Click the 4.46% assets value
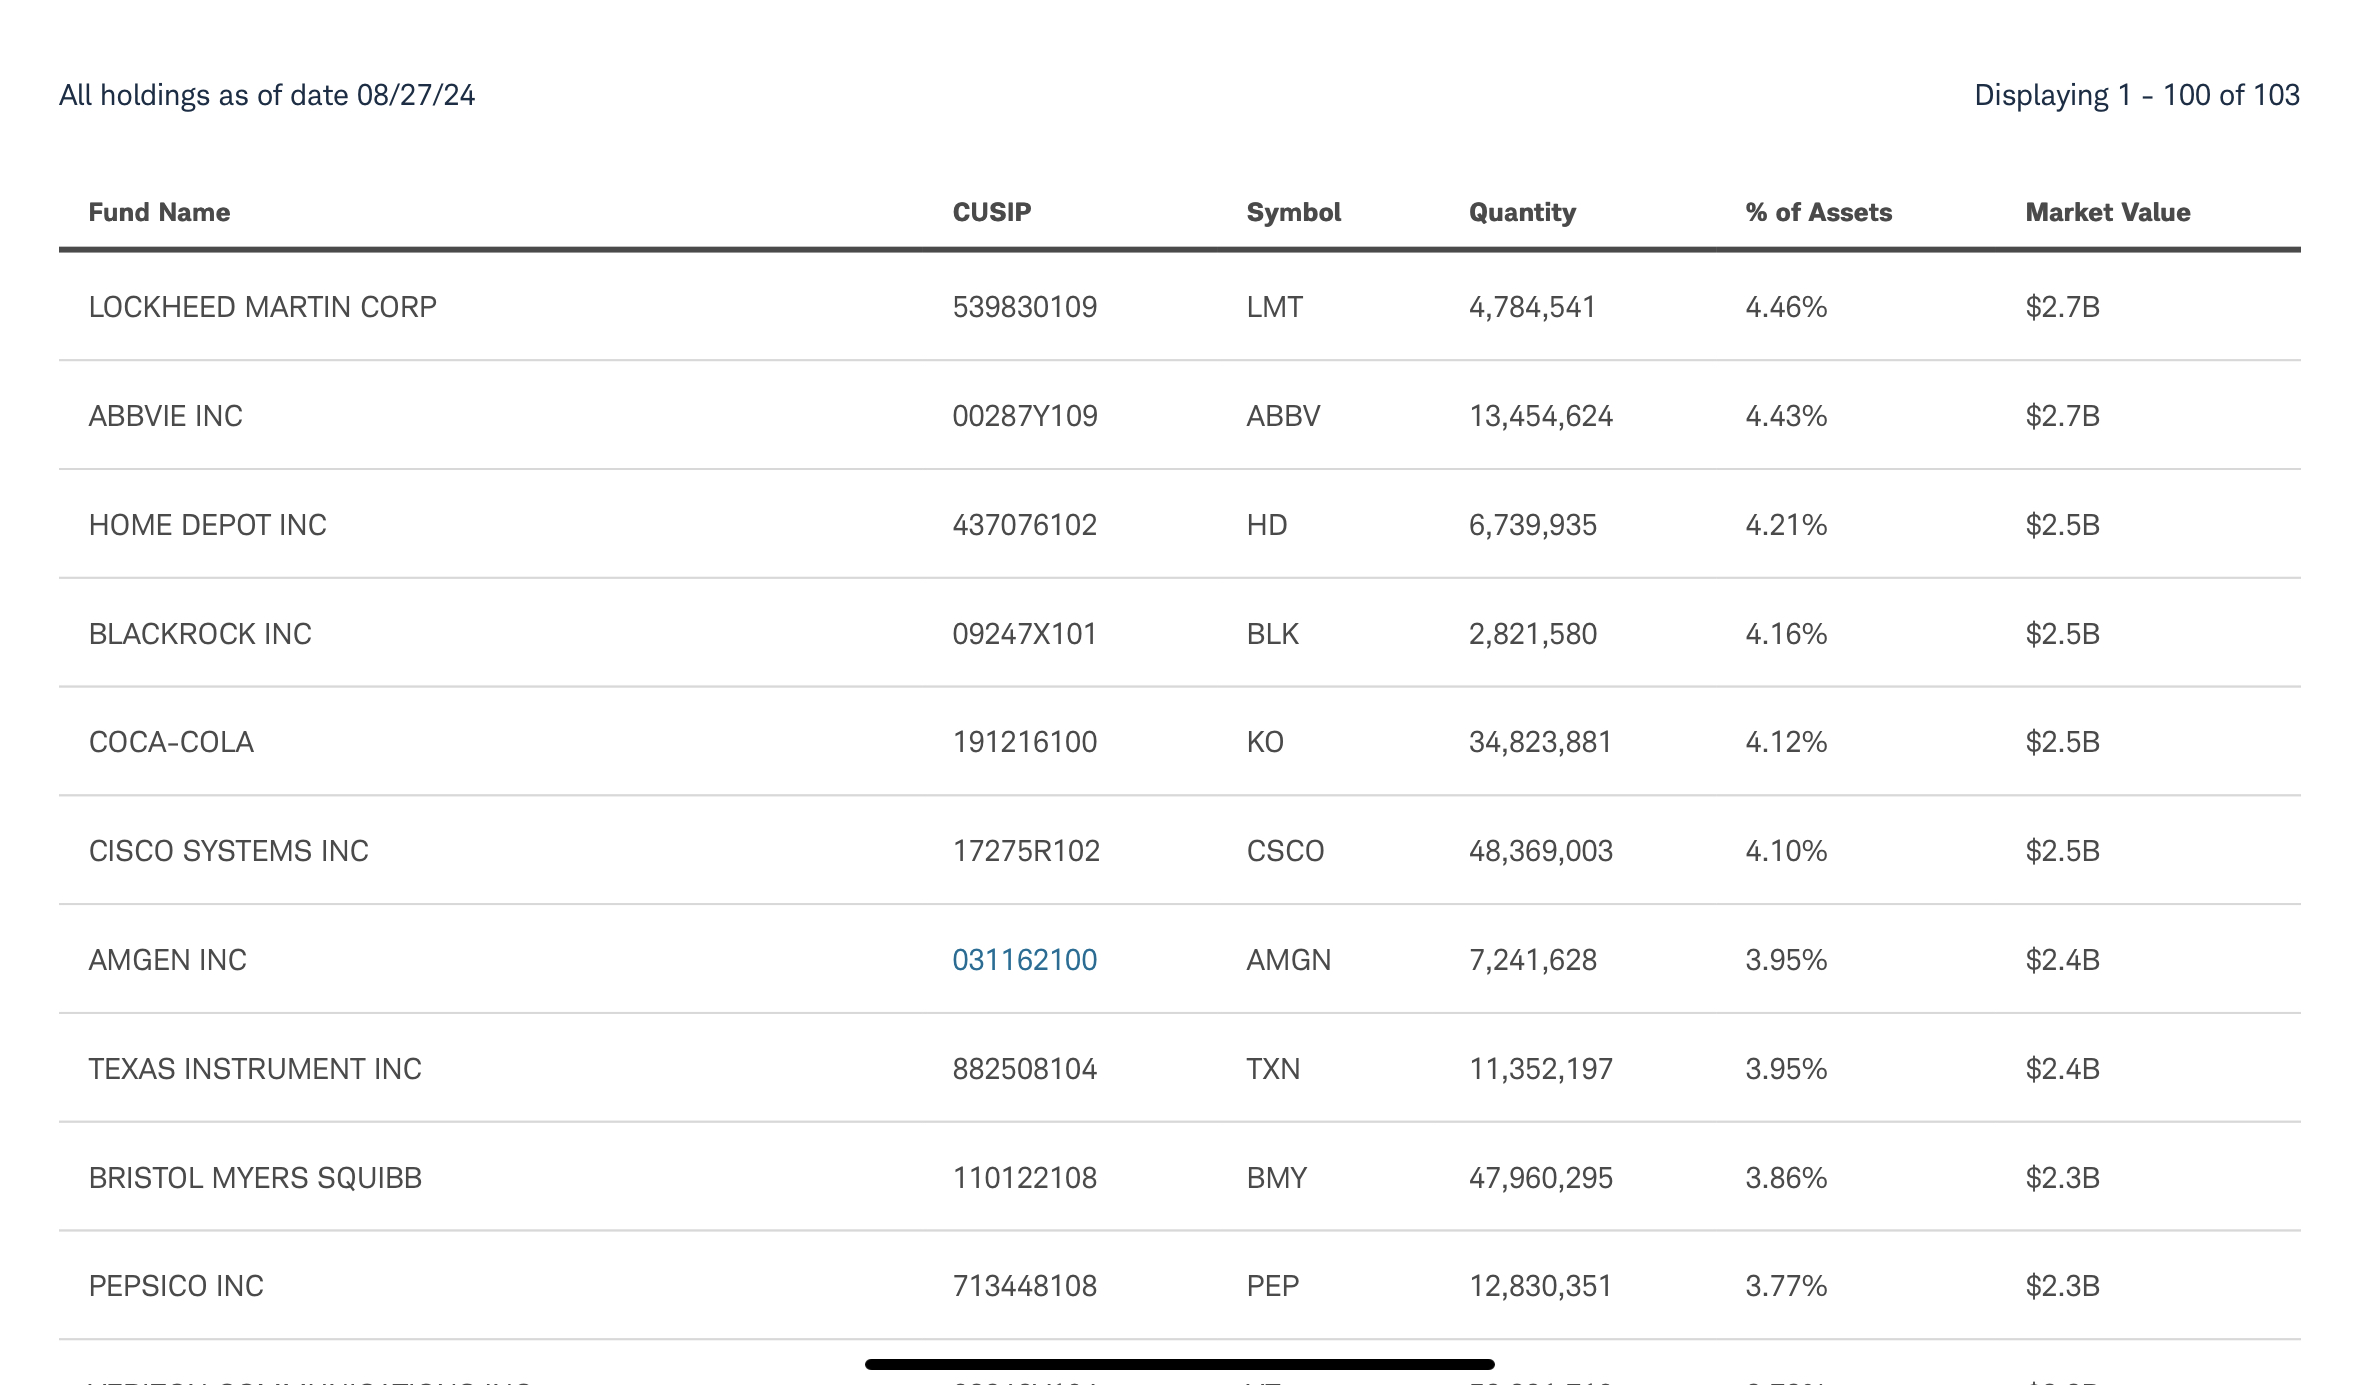 pos(1786,307)
